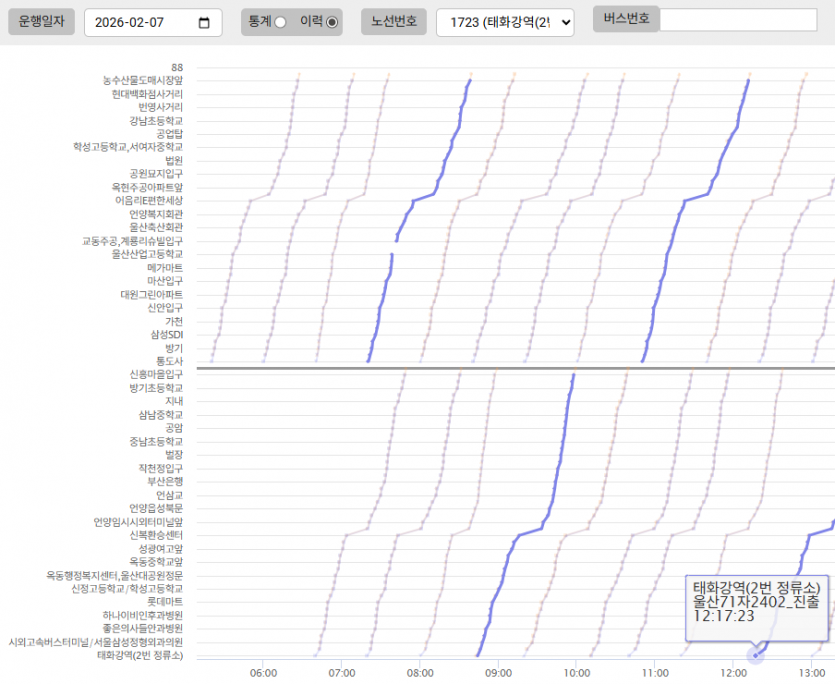Click the 노선번호 label button

394,21
